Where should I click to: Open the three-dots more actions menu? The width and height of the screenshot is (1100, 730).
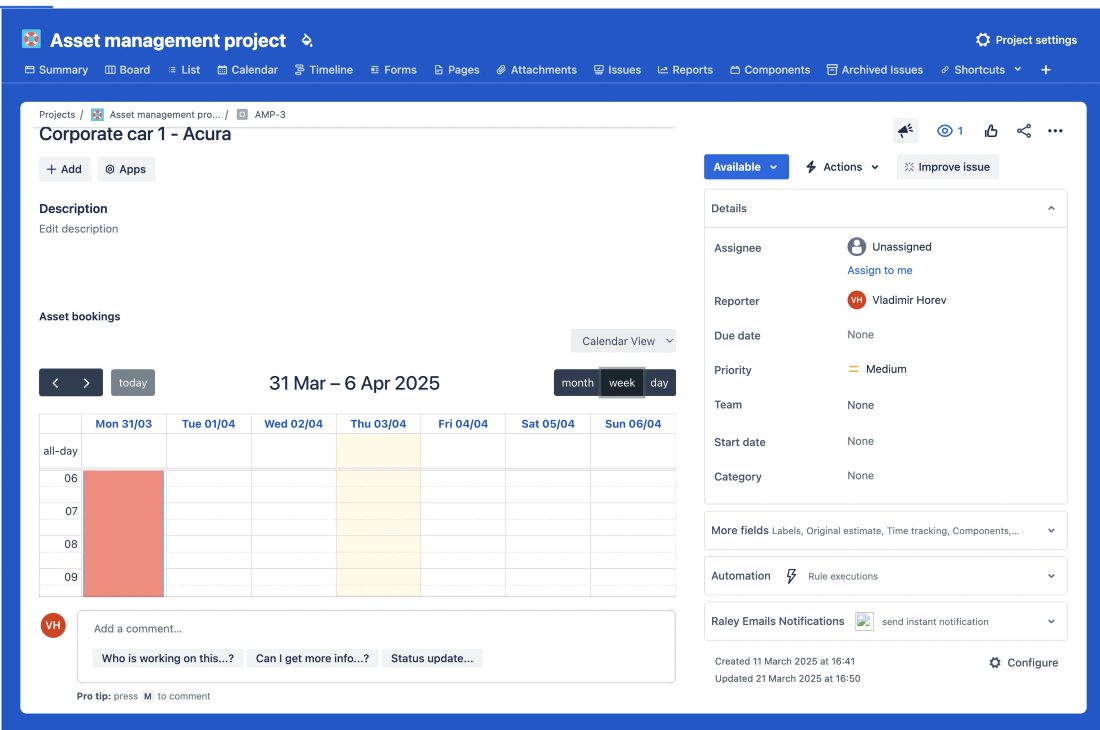(x=1055, y=131)
